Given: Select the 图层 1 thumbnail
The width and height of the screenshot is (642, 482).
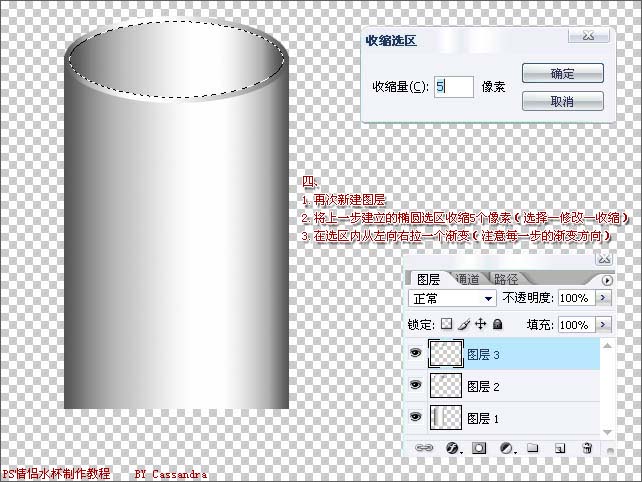Looking at the screenshot, I should point(446,417).
